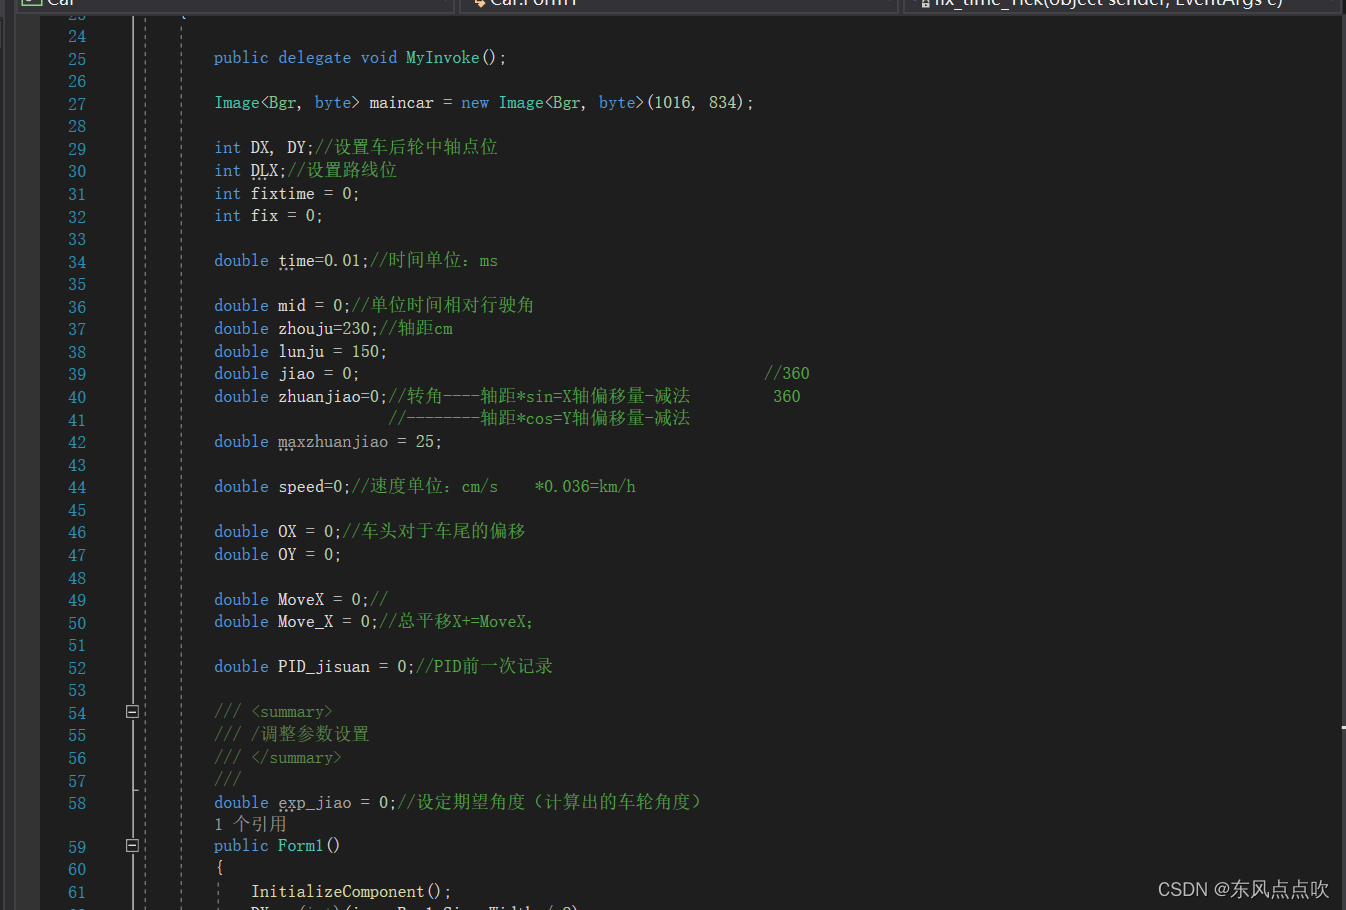Click the comment '//车头对于车尾的偏移'

point(434,532)
